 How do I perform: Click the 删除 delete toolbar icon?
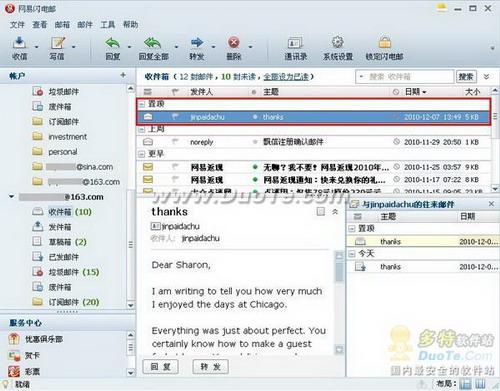click(x=234, y=42)
